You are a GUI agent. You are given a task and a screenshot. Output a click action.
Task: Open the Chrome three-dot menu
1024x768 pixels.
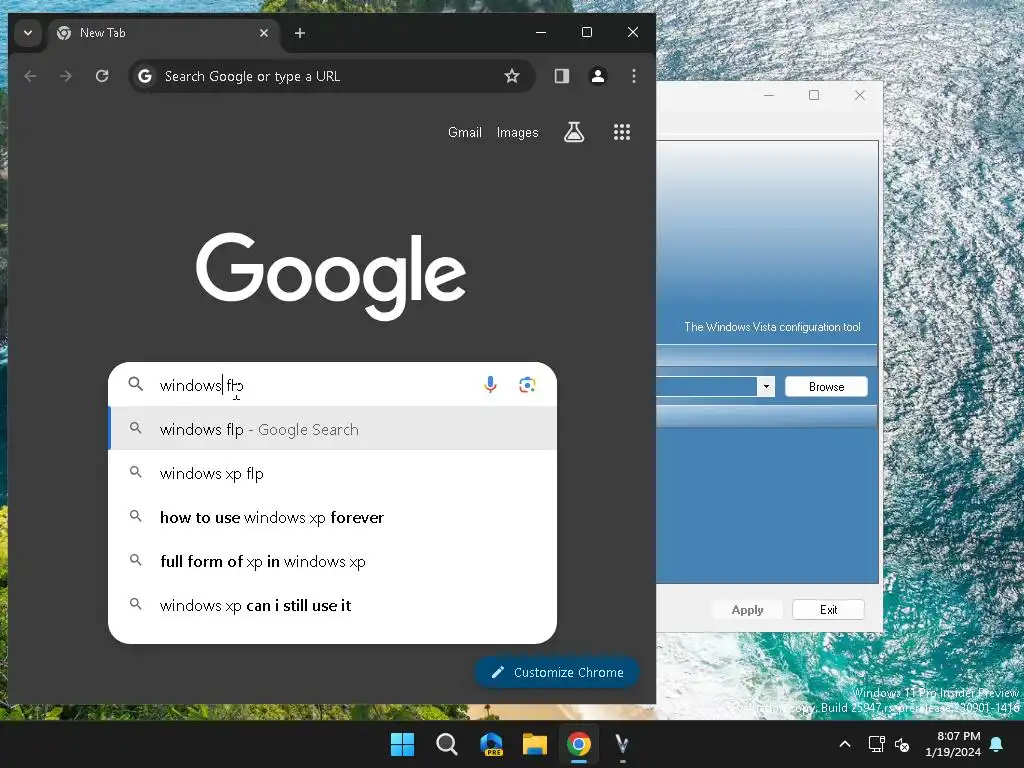pyautogui.click(x=633, y=76)
